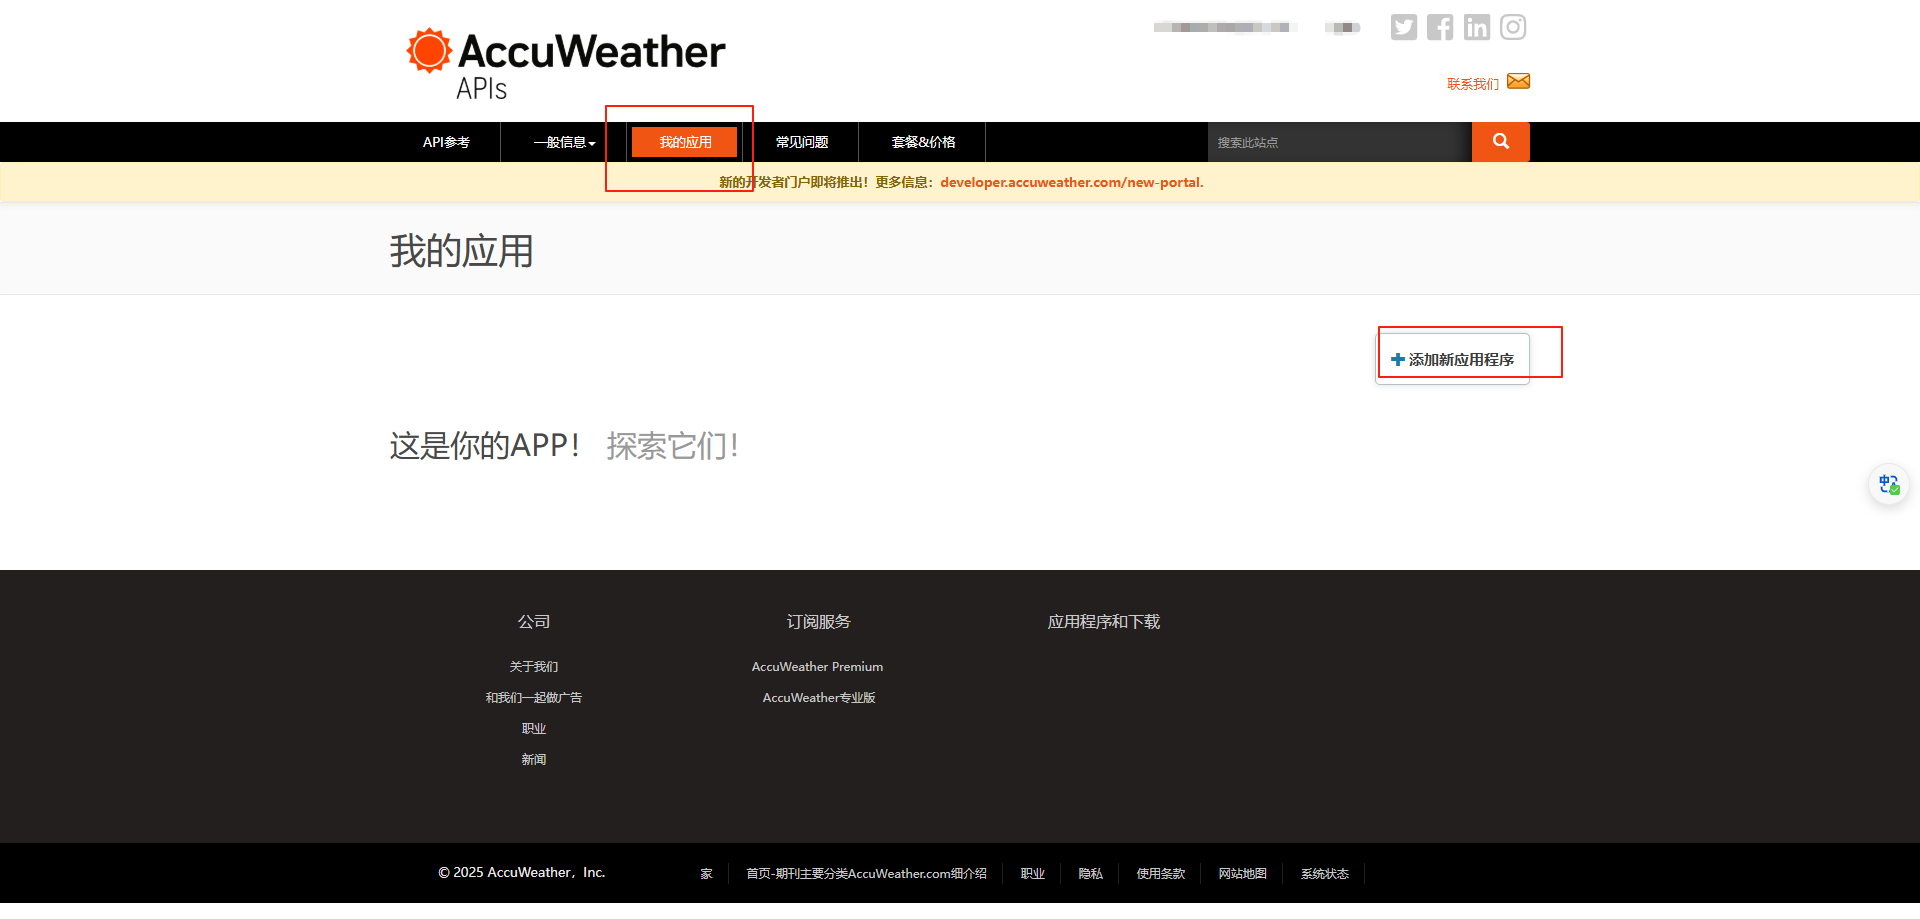Open the 我的应用 menu item
This screenshot has width=1920, height=919.
(683, 141)
